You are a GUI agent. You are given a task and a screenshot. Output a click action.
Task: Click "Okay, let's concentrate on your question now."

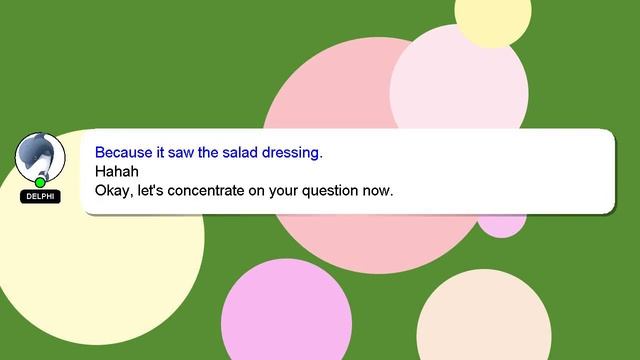pyautogui.click(x=244, y=191)
